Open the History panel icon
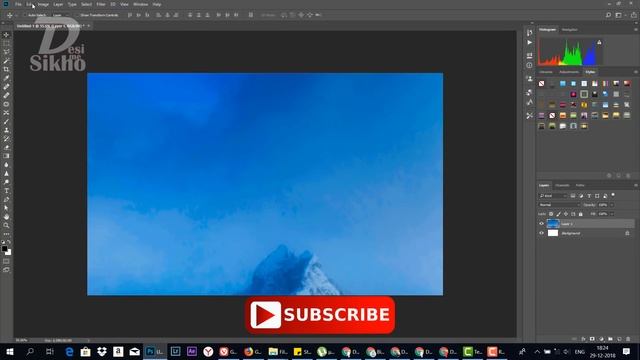The image size is (640, 360). tap(529, 33)
